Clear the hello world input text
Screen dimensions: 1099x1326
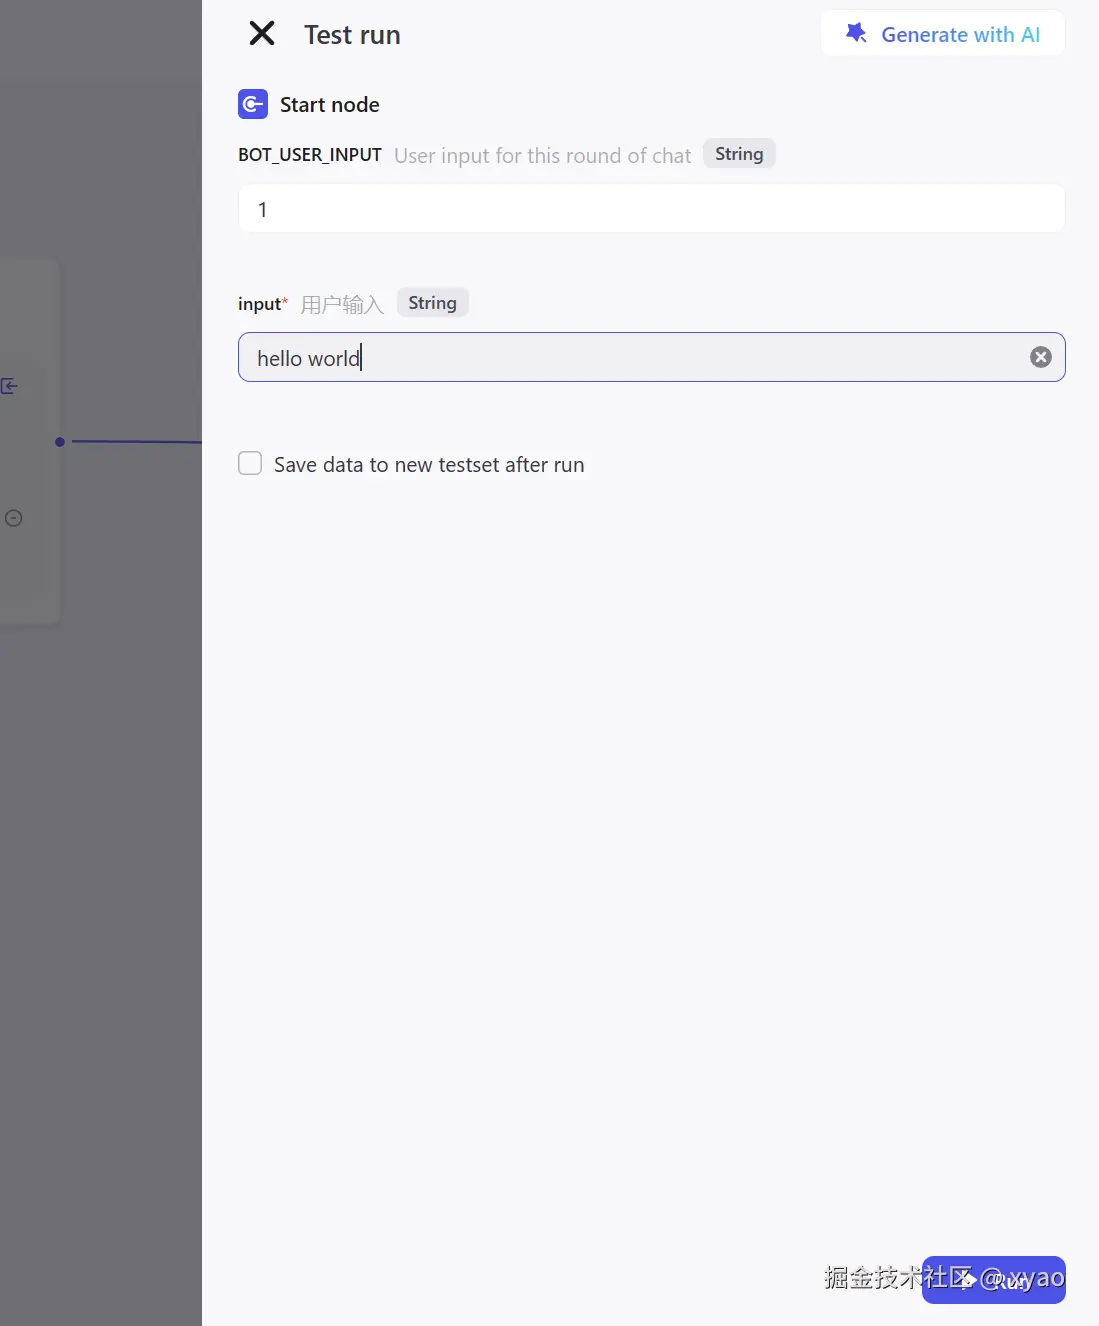point(1041,357)
